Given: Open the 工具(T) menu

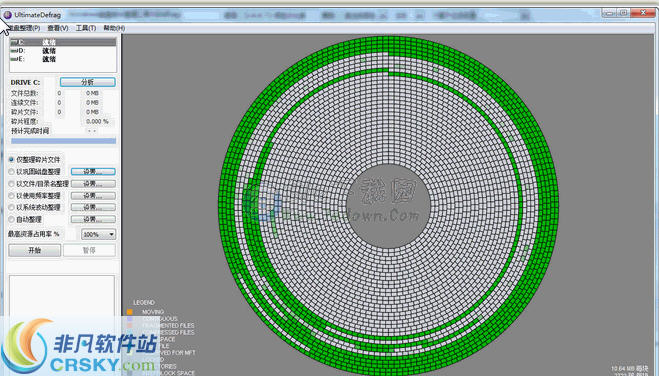Looking at the screenshot, I should [x=86, y=28].
